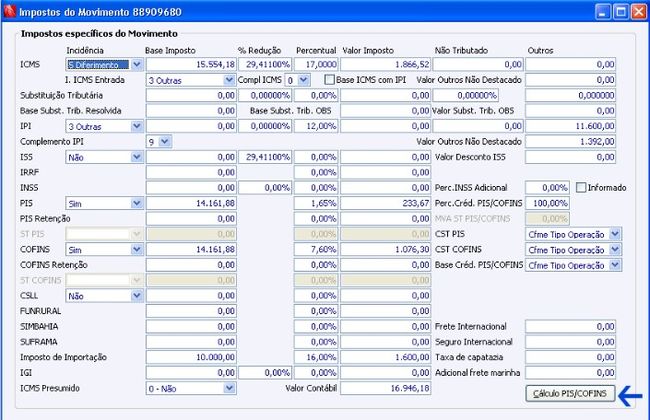Close the Impostos do Movimento window
The height and width of the screenshot is (420, 650).
(x=638, y=12)
